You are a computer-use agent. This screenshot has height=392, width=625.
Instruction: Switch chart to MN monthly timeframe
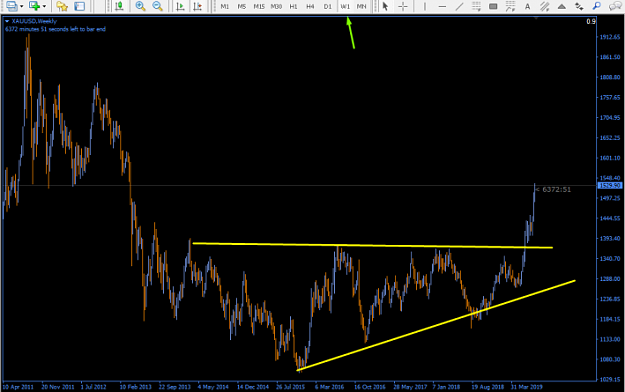click(x=362, y=6)
